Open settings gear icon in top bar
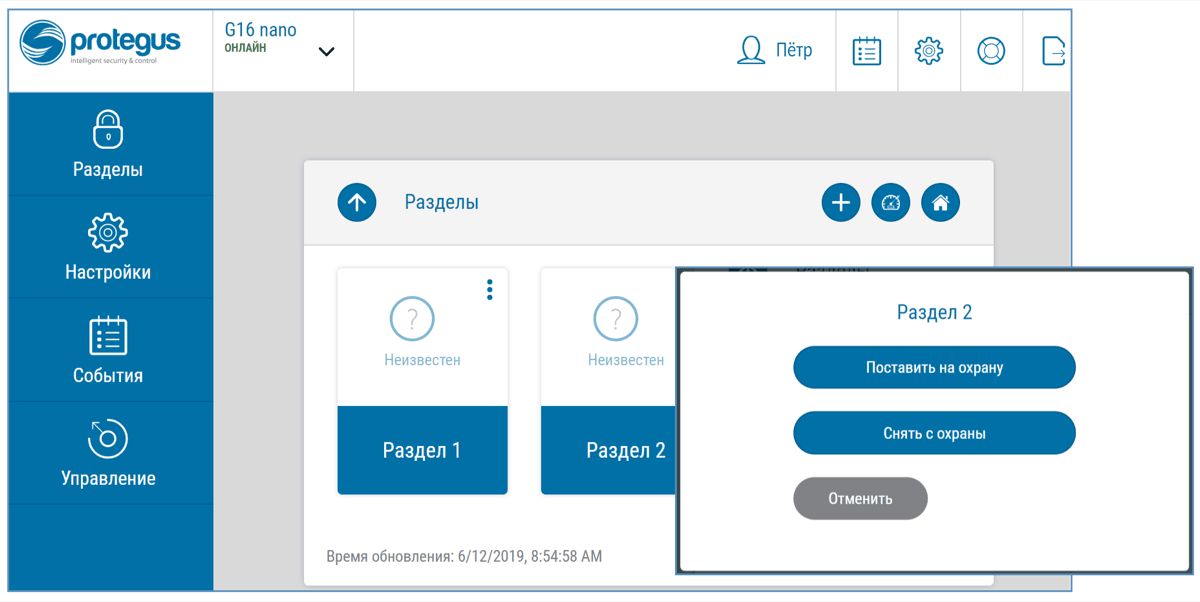The height and width of the screenshot is (602, 1200). click(x=929, y=51)
